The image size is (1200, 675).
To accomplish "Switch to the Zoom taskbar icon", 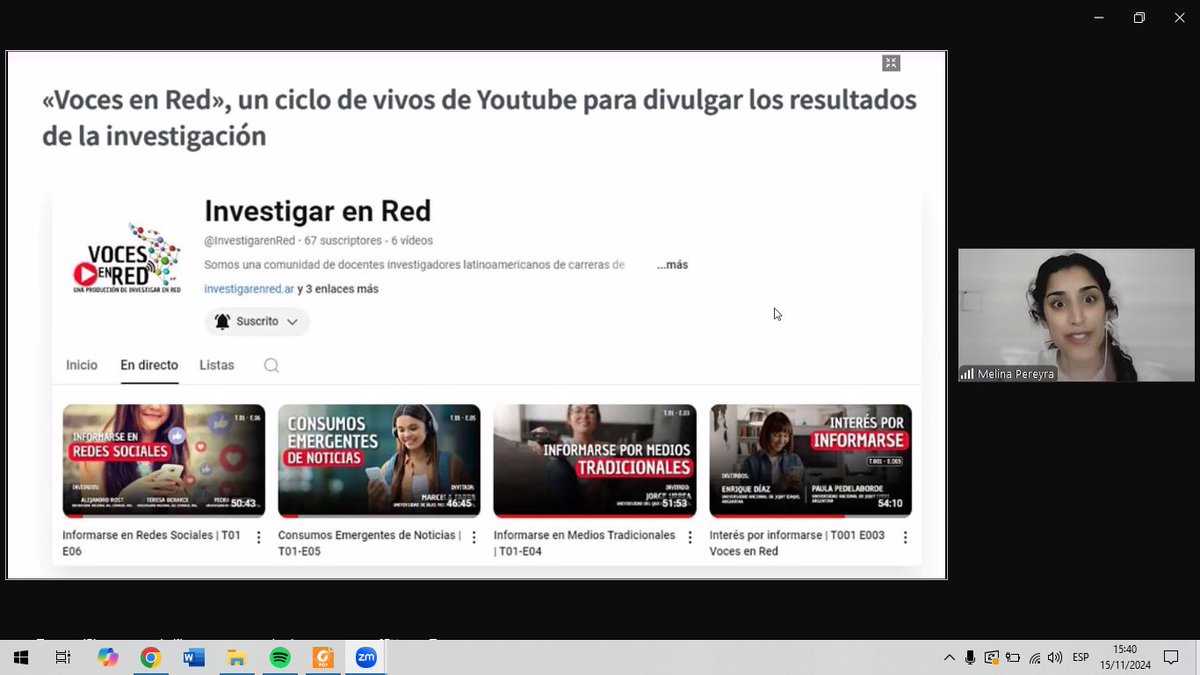I will [366, 657].
